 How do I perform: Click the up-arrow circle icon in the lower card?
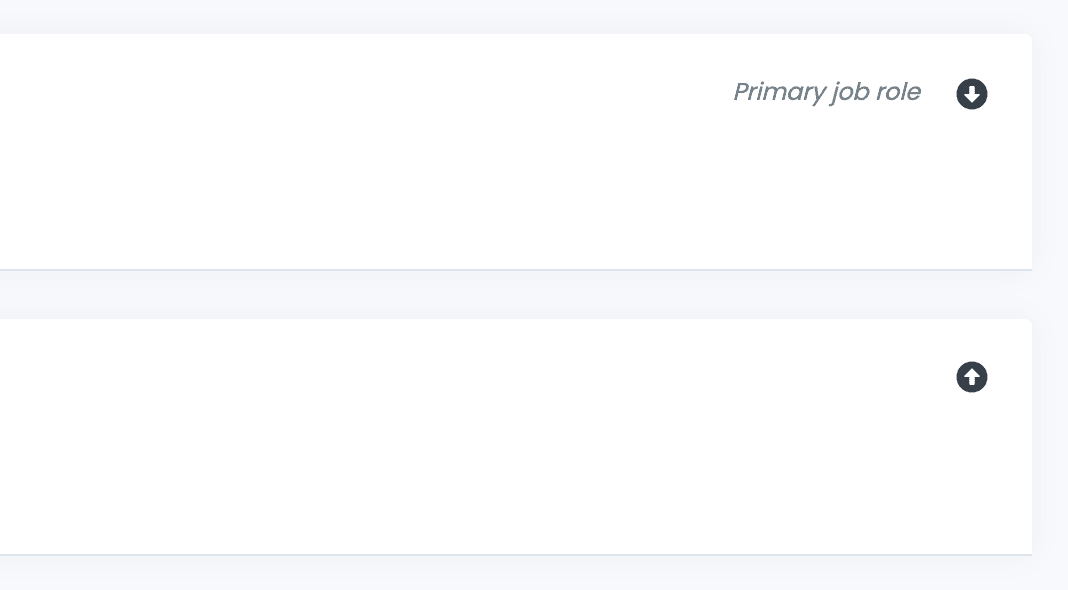point(972,377)
